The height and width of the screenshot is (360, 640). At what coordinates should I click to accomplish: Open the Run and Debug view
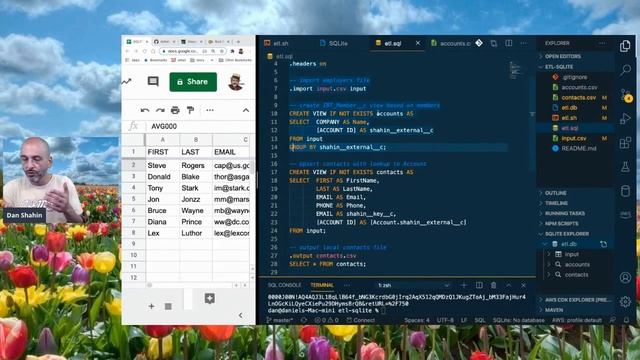(x=625, y=118)
